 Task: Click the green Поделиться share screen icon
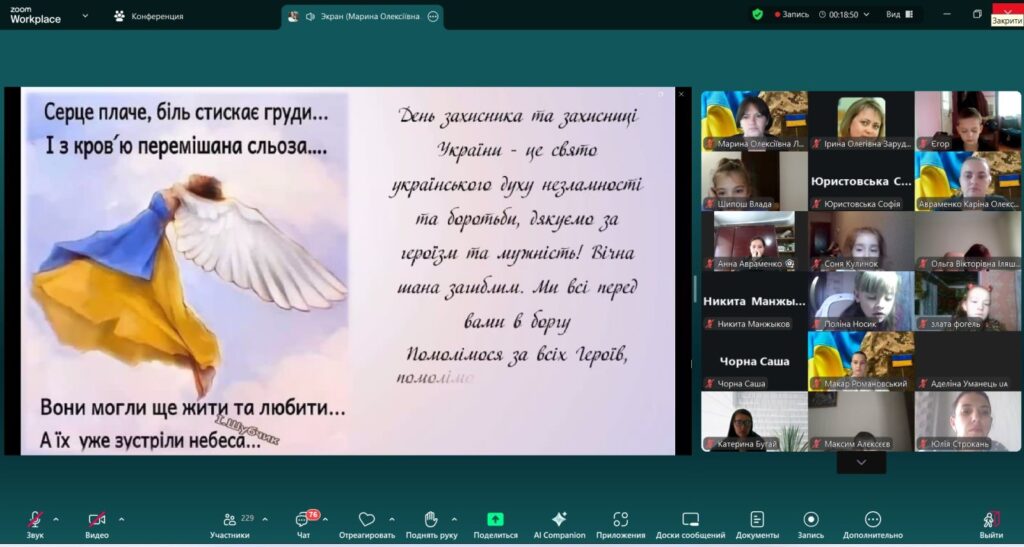click(495, 520)
